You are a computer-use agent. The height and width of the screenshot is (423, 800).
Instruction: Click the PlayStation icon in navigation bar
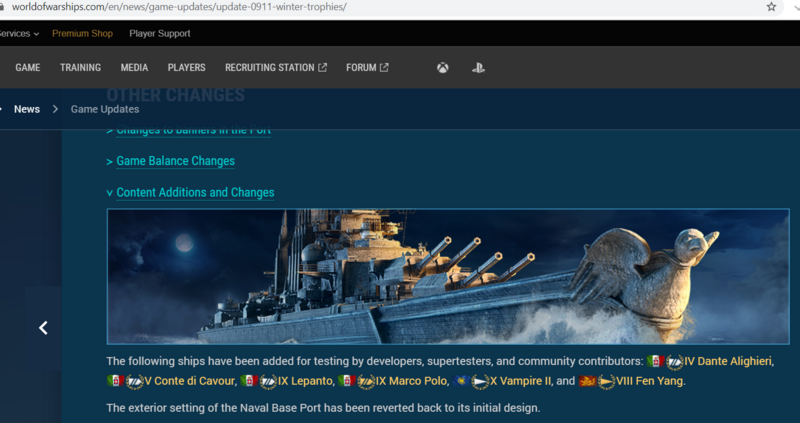click(x=480, y=68)
